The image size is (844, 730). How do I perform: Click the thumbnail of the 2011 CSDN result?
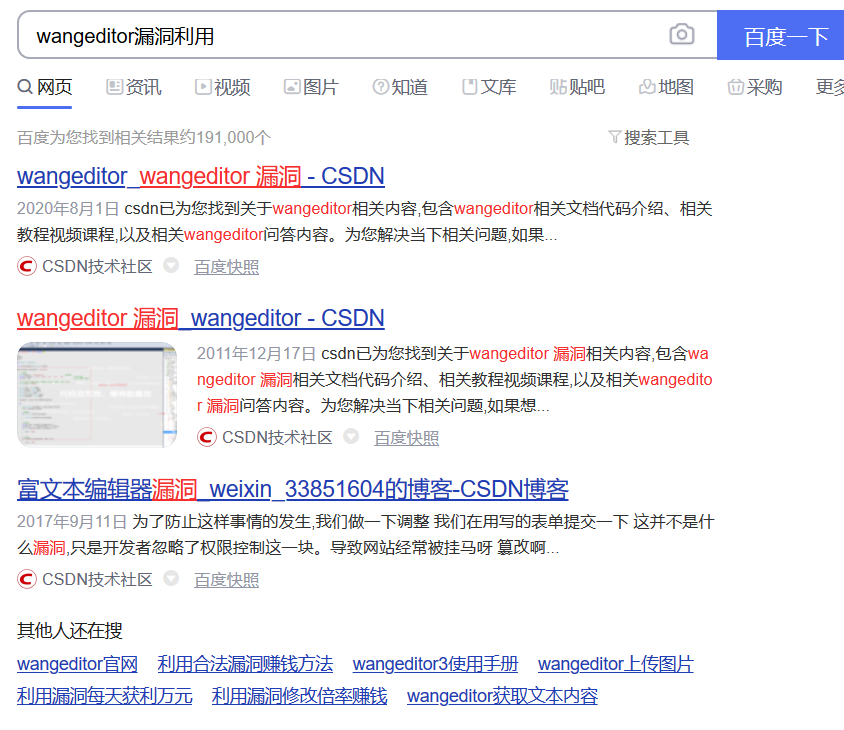[x=97, y=395]
